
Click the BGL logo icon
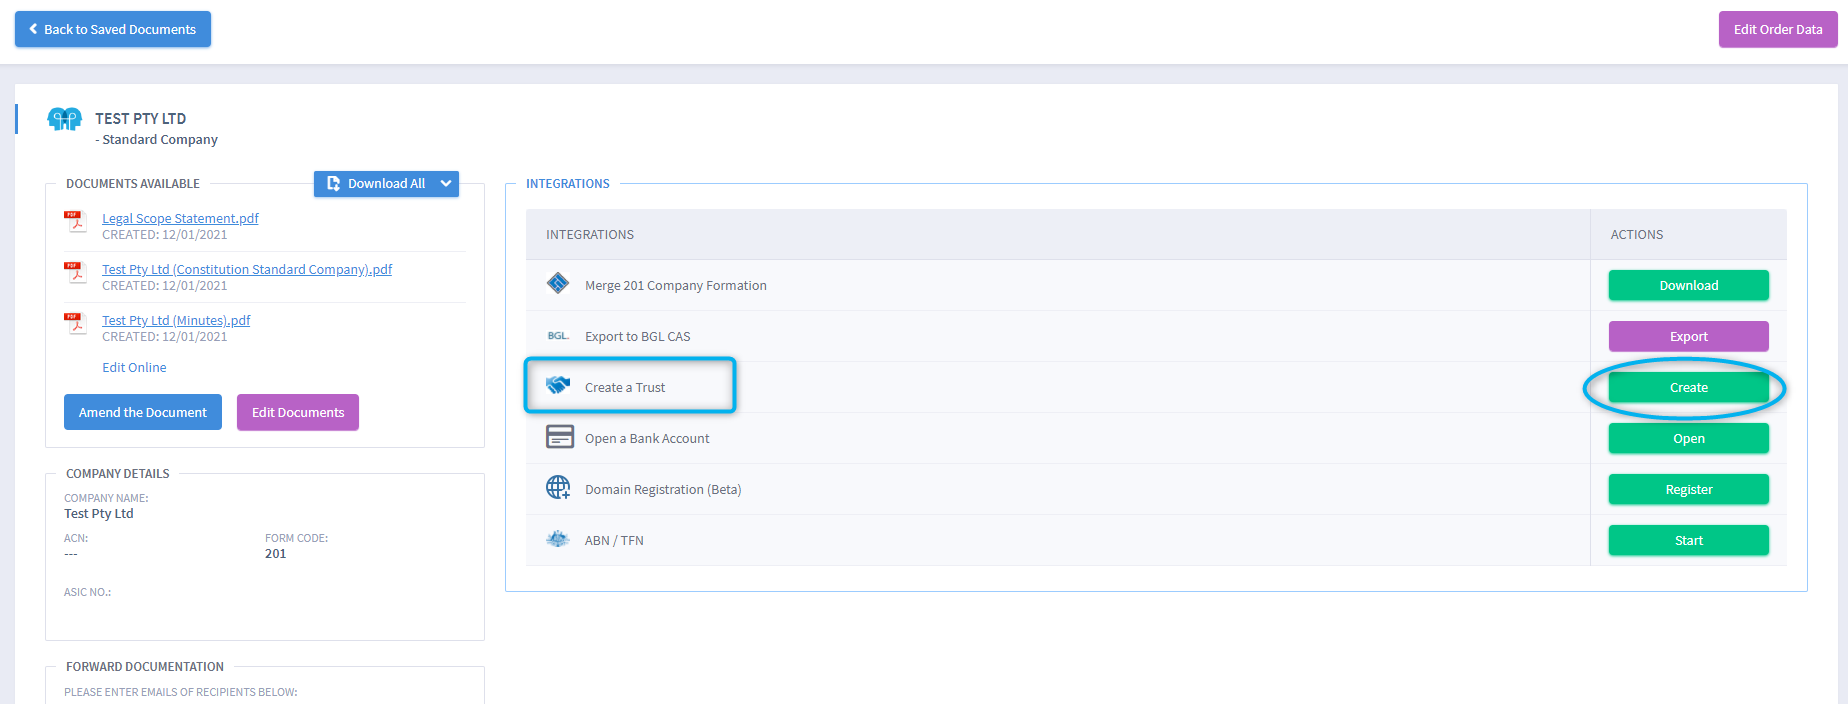coord(558,336)
